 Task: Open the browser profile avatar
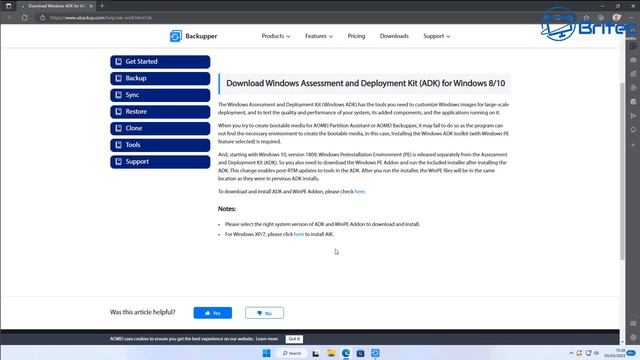tap(616, 18)
